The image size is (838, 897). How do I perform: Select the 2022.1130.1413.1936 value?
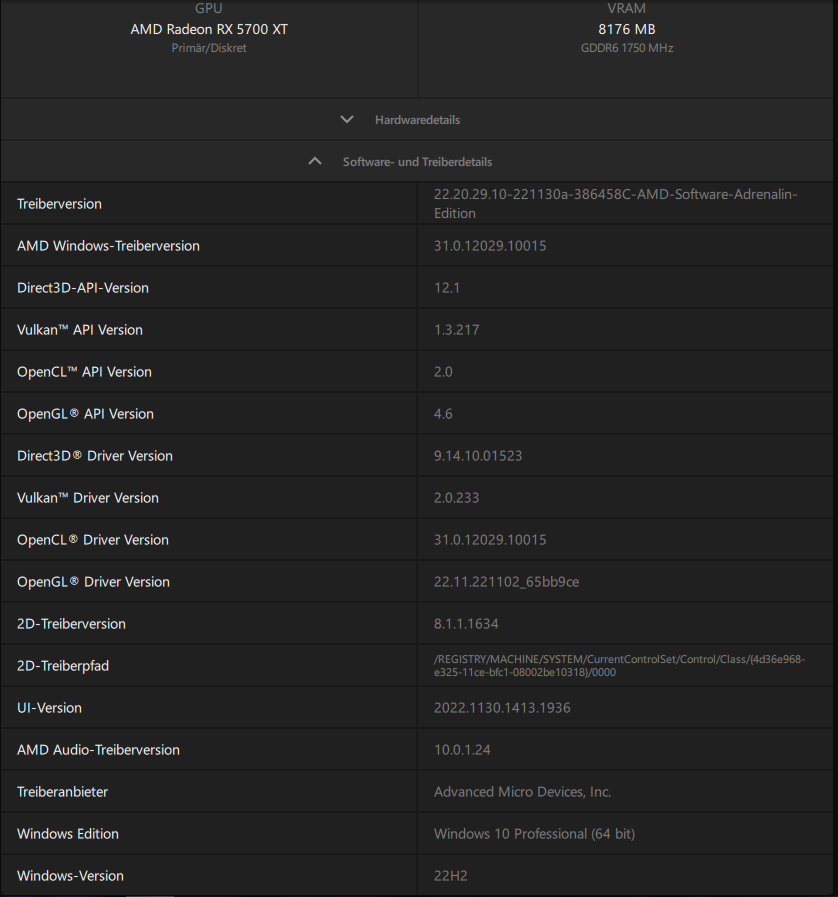(x=502, y=708)
